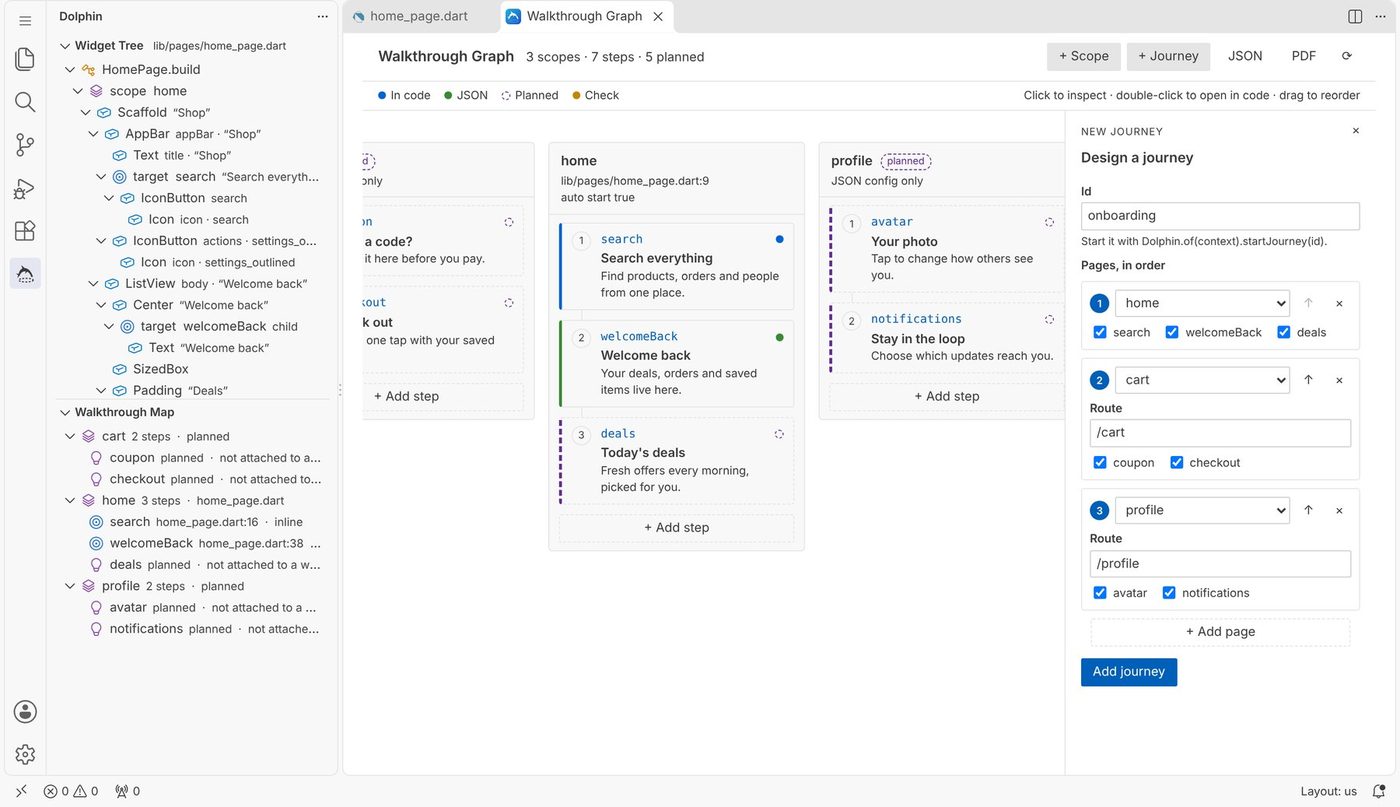Uncheck the checkout step checkbox
Image resolution: width=1400 pixels, height=807 pixels.
coord(1177,462)
